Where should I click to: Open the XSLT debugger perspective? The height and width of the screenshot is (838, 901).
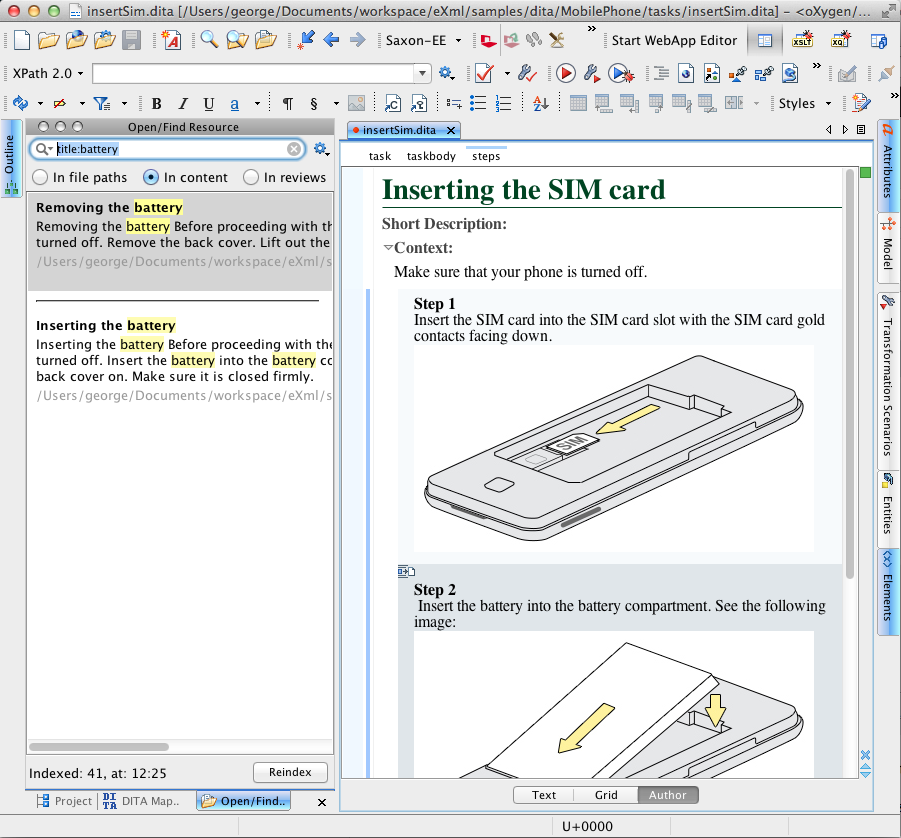802,41
